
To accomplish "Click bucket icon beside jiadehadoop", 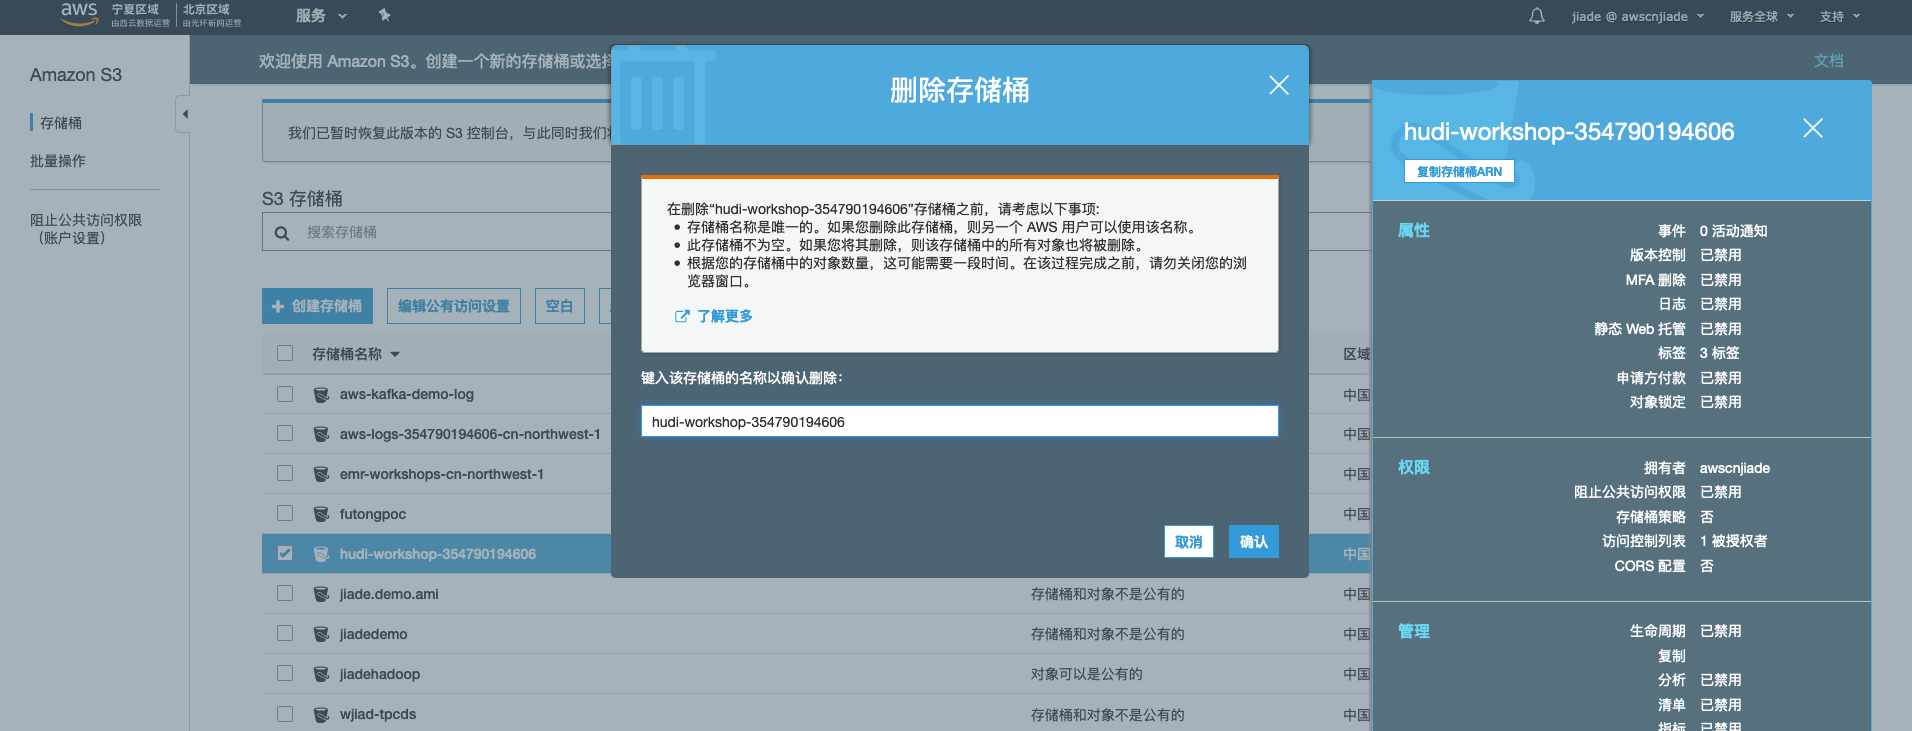I will [x=321, y=675].
